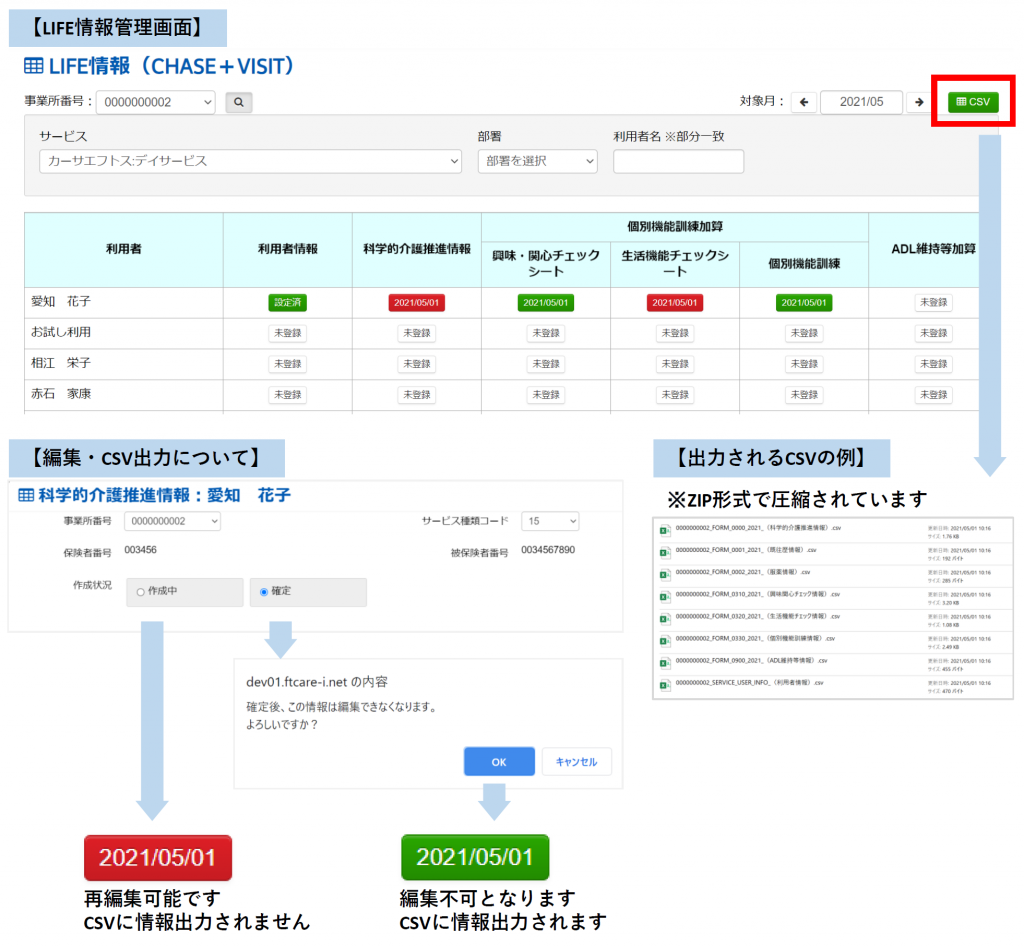Click 設定済 button for 愛知 花子
The image size is (1024, 947).
(x=288, y=302)
